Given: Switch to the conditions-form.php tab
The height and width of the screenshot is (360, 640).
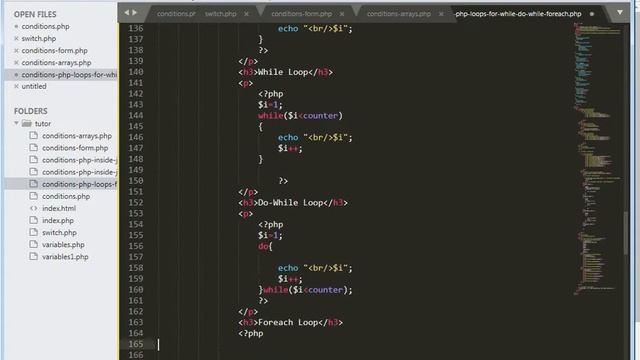Looking at the screenshot, I should point(302,13).
